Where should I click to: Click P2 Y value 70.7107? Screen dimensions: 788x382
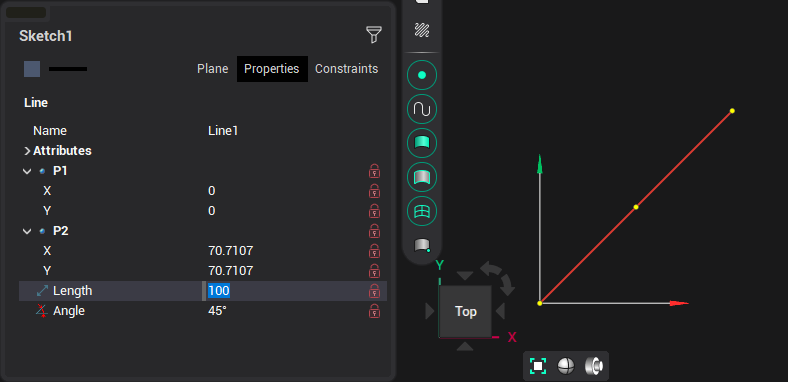pos(231,271)
